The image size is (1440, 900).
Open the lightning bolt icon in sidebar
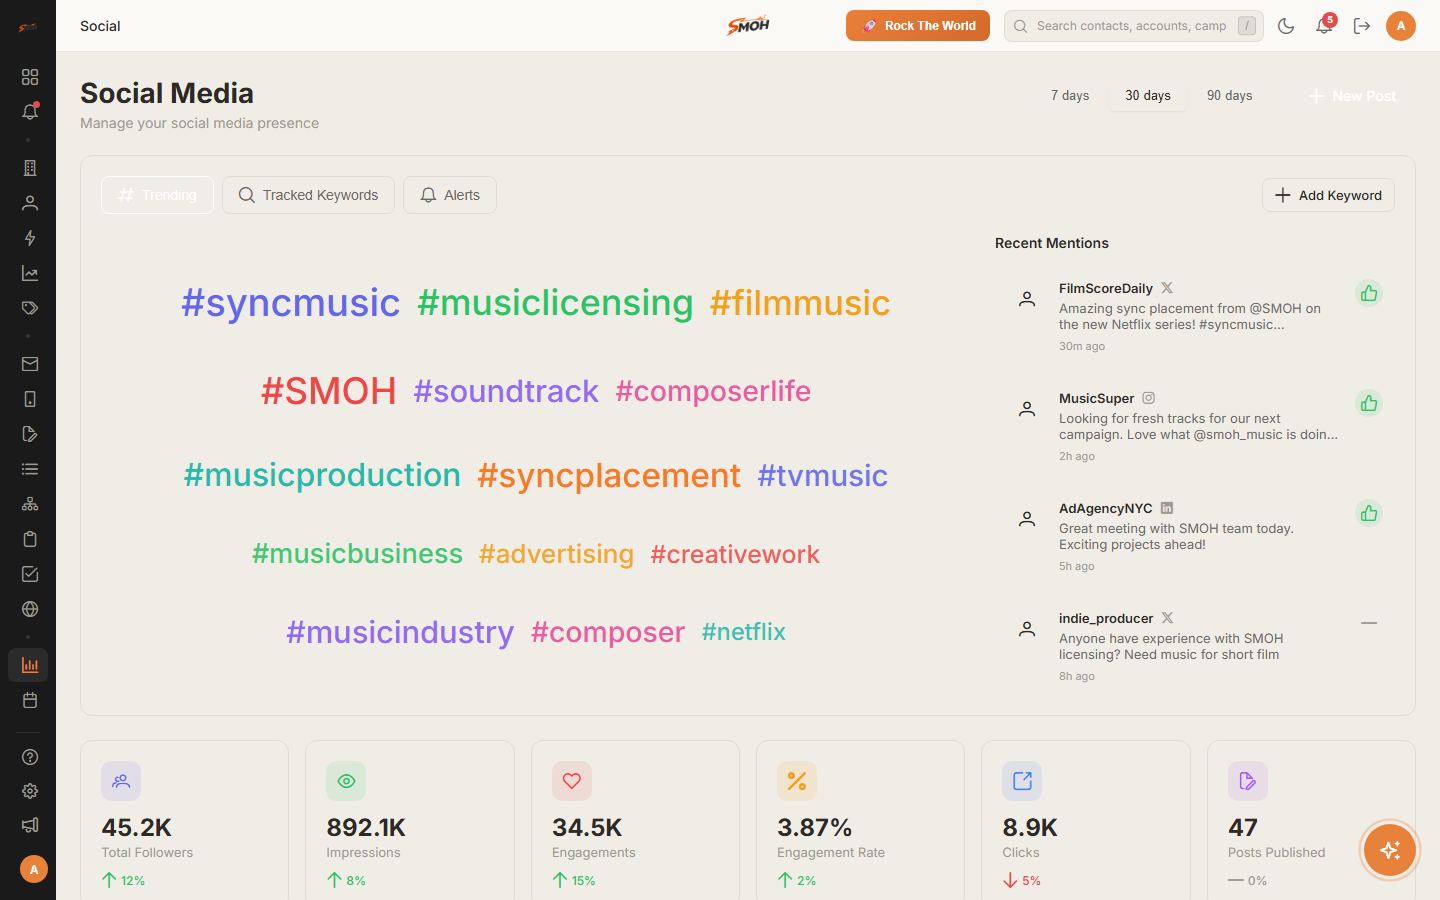30,238
